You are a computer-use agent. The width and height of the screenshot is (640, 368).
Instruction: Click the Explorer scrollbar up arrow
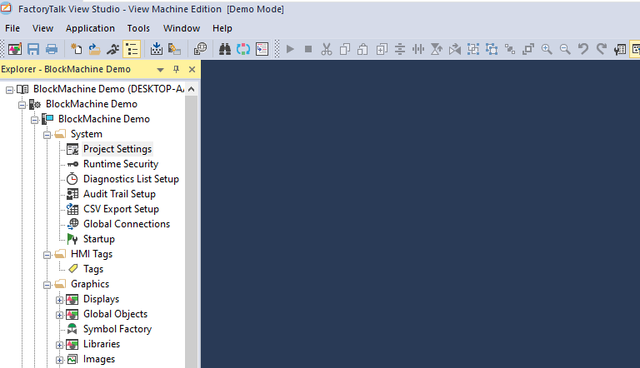pyautogui.click(x=191, y=89)
